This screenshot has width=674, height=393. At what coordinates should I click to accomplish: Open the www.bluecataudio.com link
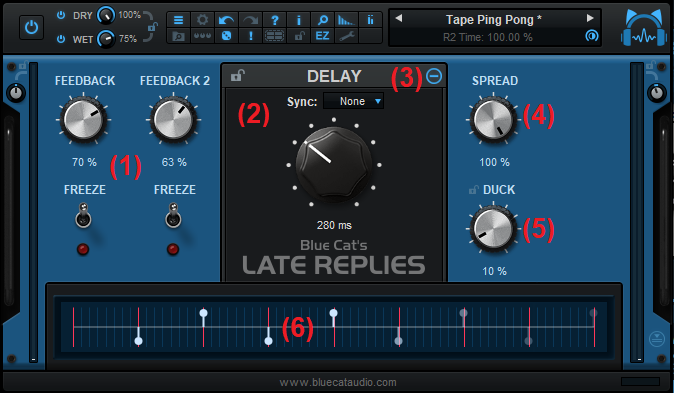click(338, 382)
